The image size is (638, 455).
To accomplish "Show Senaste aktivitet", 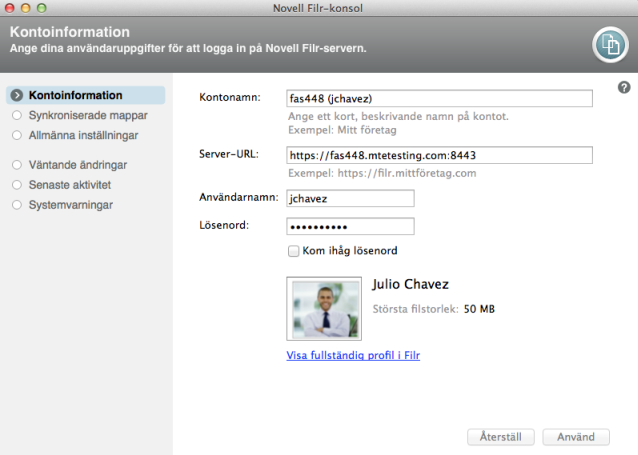I will coord(70,185).
